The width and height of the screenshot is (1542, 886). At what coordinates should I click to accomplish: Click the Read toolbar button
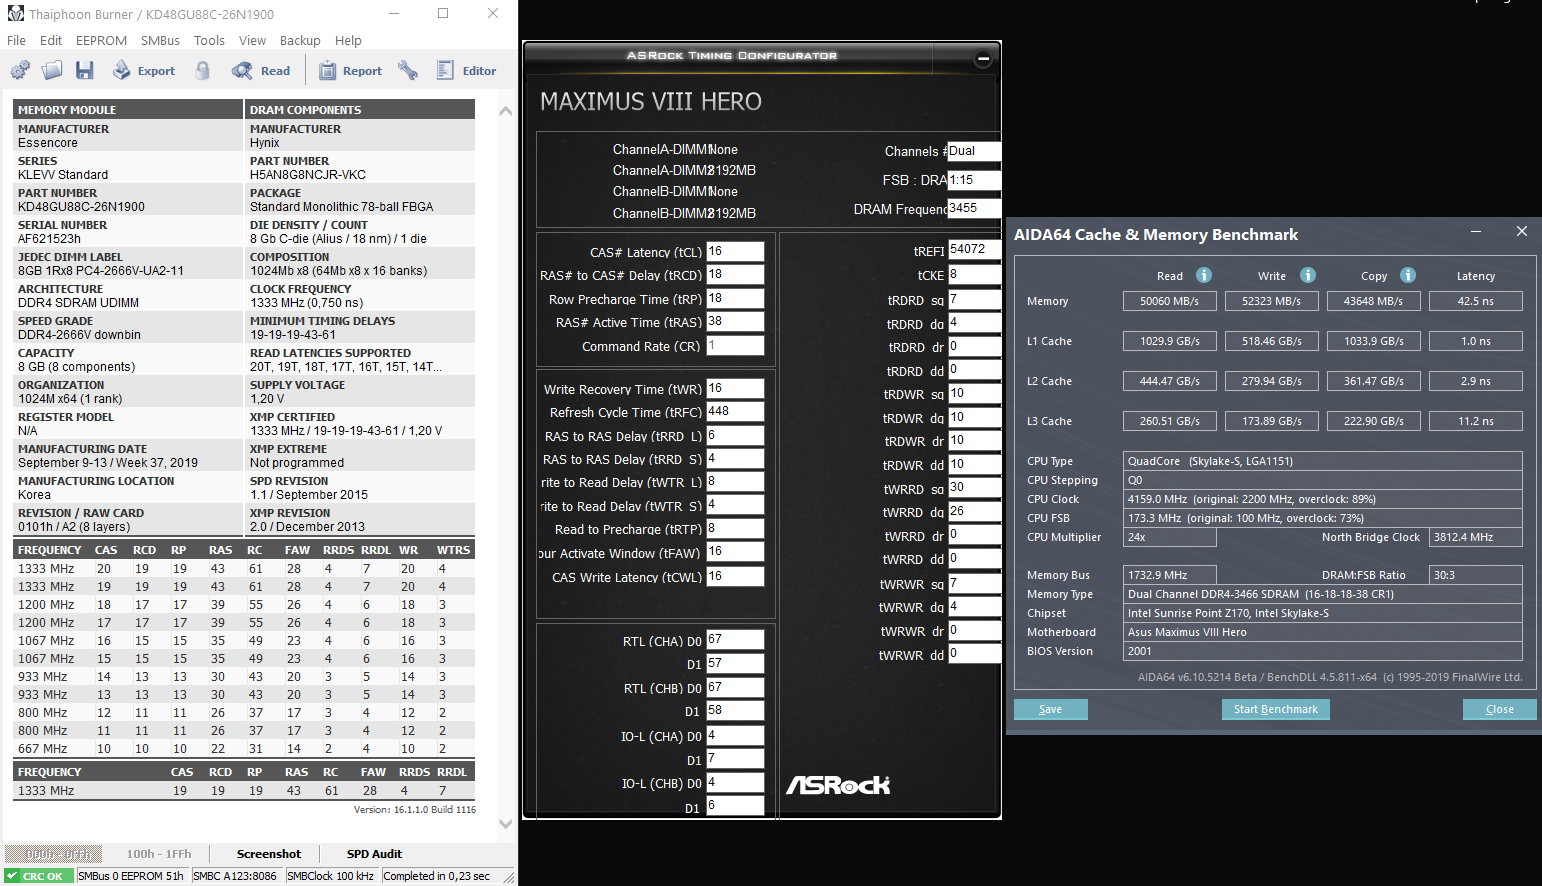click(x=261, y=70)
